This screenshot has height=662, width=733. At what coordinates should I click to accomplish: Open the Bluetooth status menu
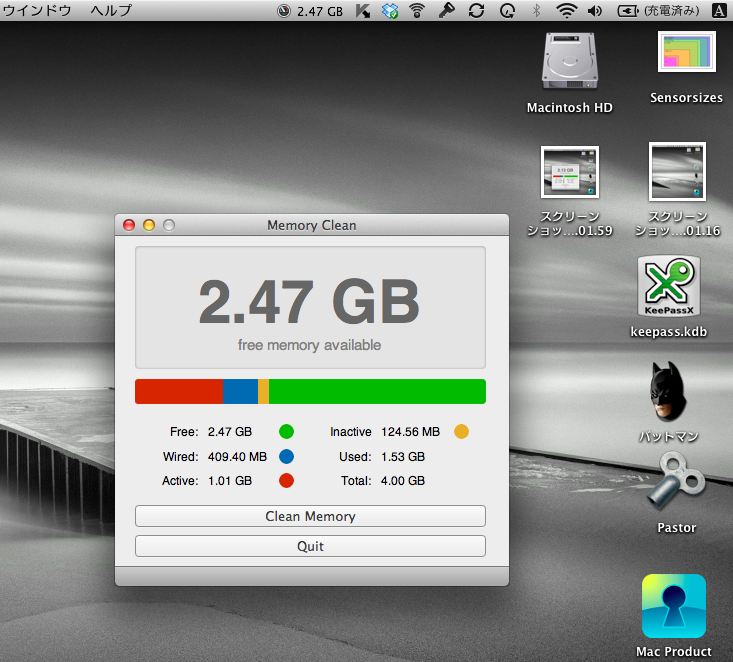click(x=537, y=10)
